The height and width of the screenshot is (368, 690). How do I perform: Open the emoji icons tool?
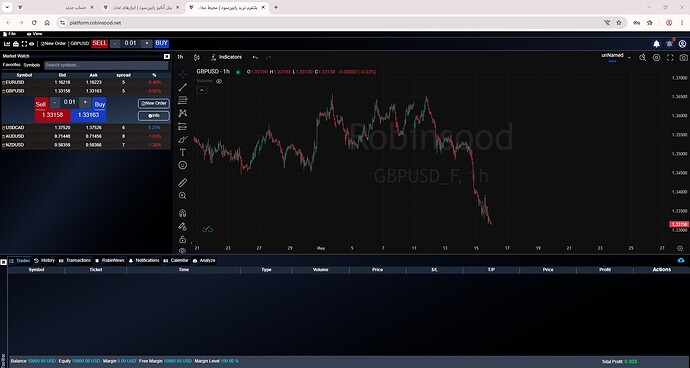click(x=183, y=166)
